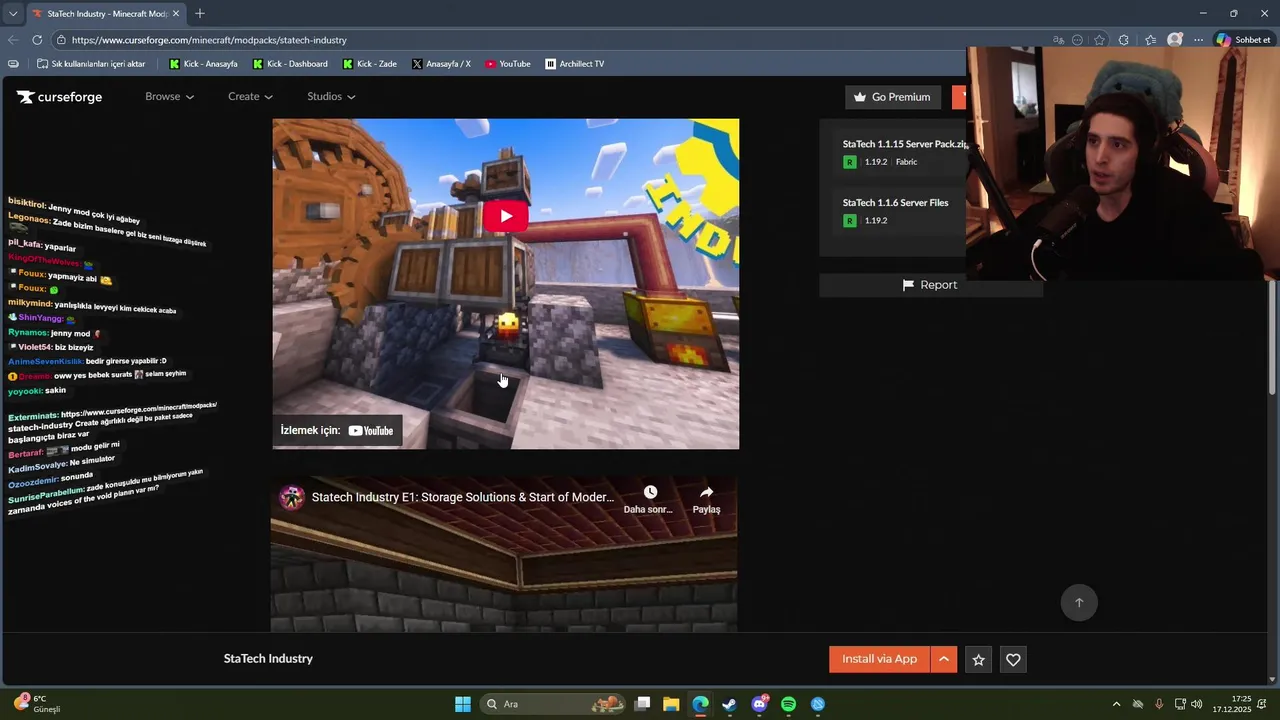Open browser settings and more menu

1198,40
